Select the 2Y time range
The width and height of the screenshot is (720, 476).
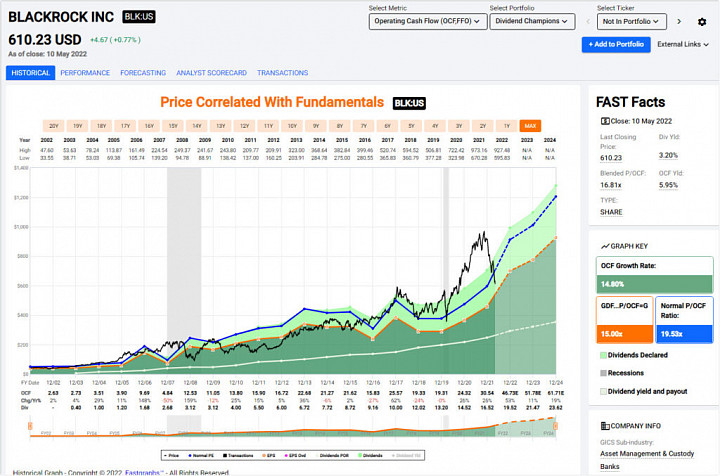pyautogui.click(x=483, y=126)
